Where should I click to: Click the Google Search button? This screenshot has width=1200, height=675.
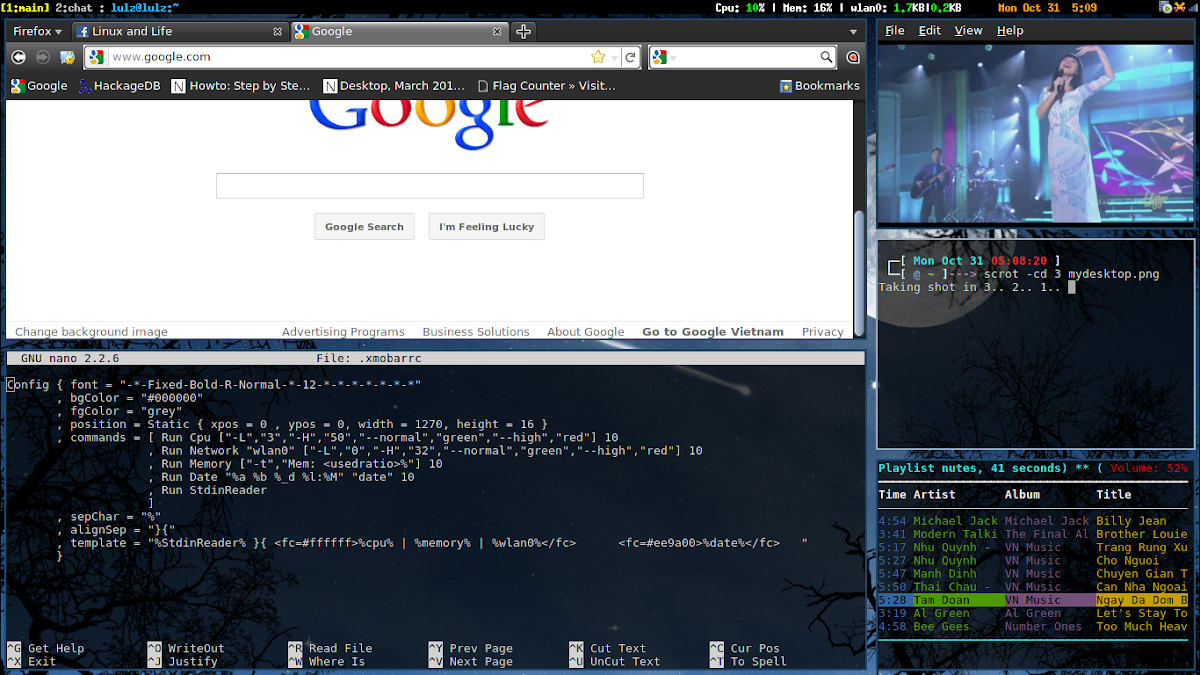pos(364,227)
